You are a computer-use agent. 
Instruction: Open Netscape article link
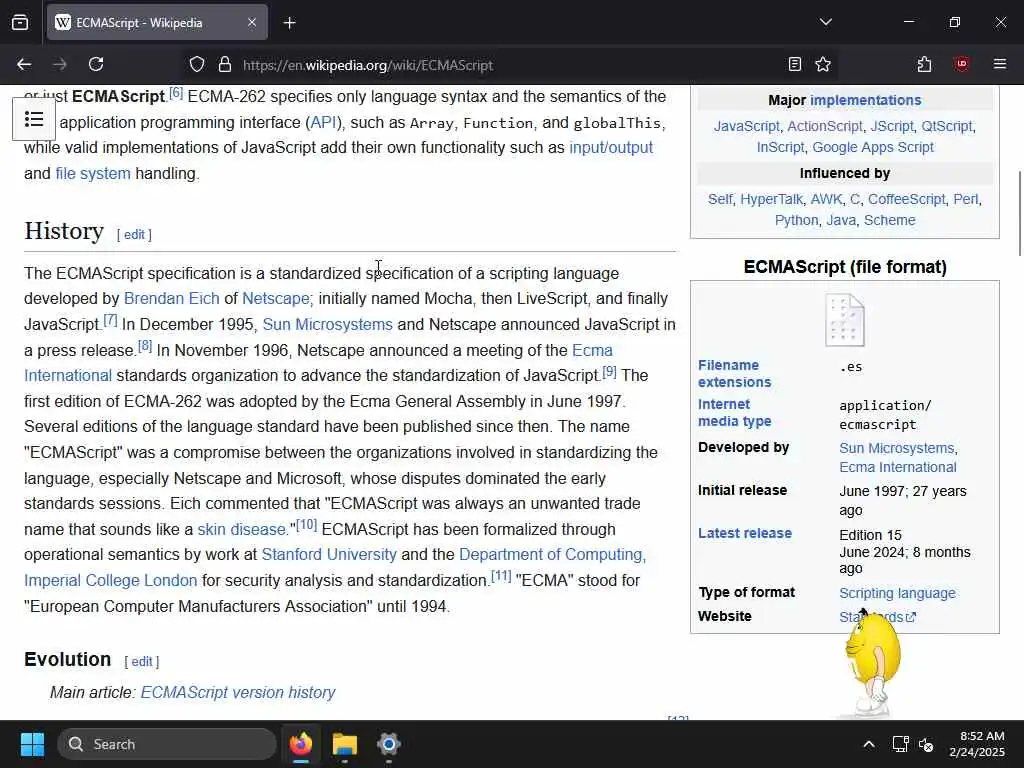point(276,298)
